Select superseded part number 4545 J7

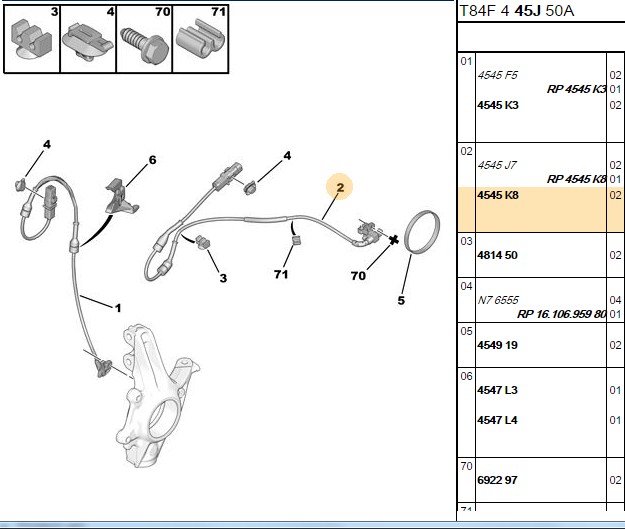[x=497, y=165]
